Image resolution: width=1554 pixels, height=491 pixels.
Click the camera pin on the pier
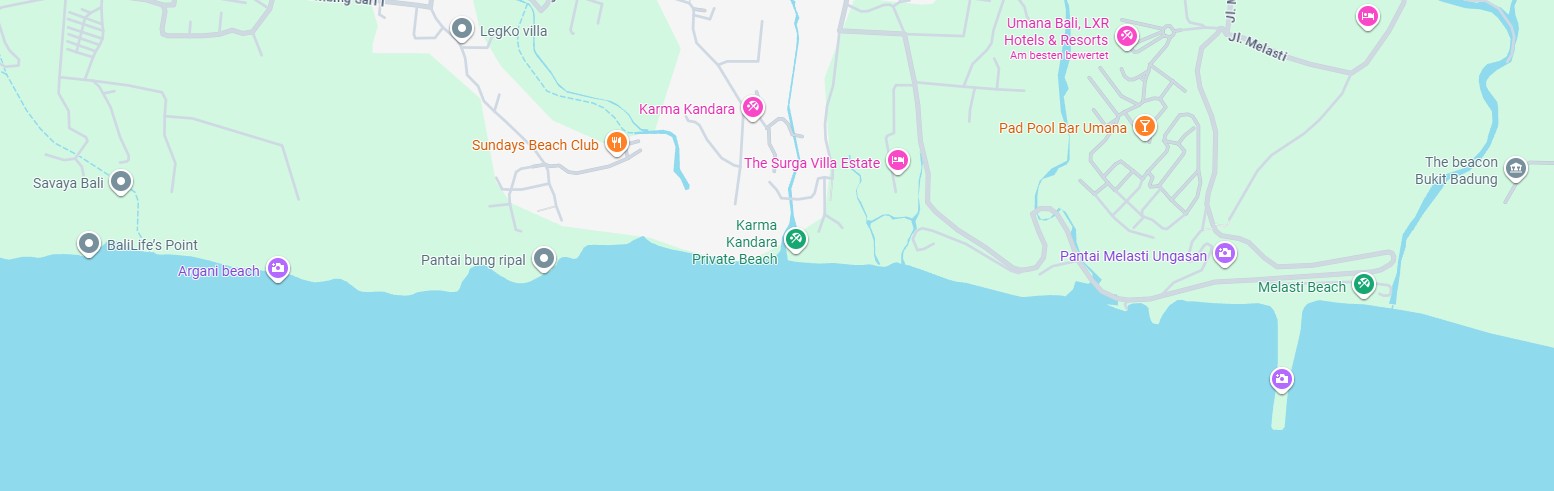coord(1282,380)
